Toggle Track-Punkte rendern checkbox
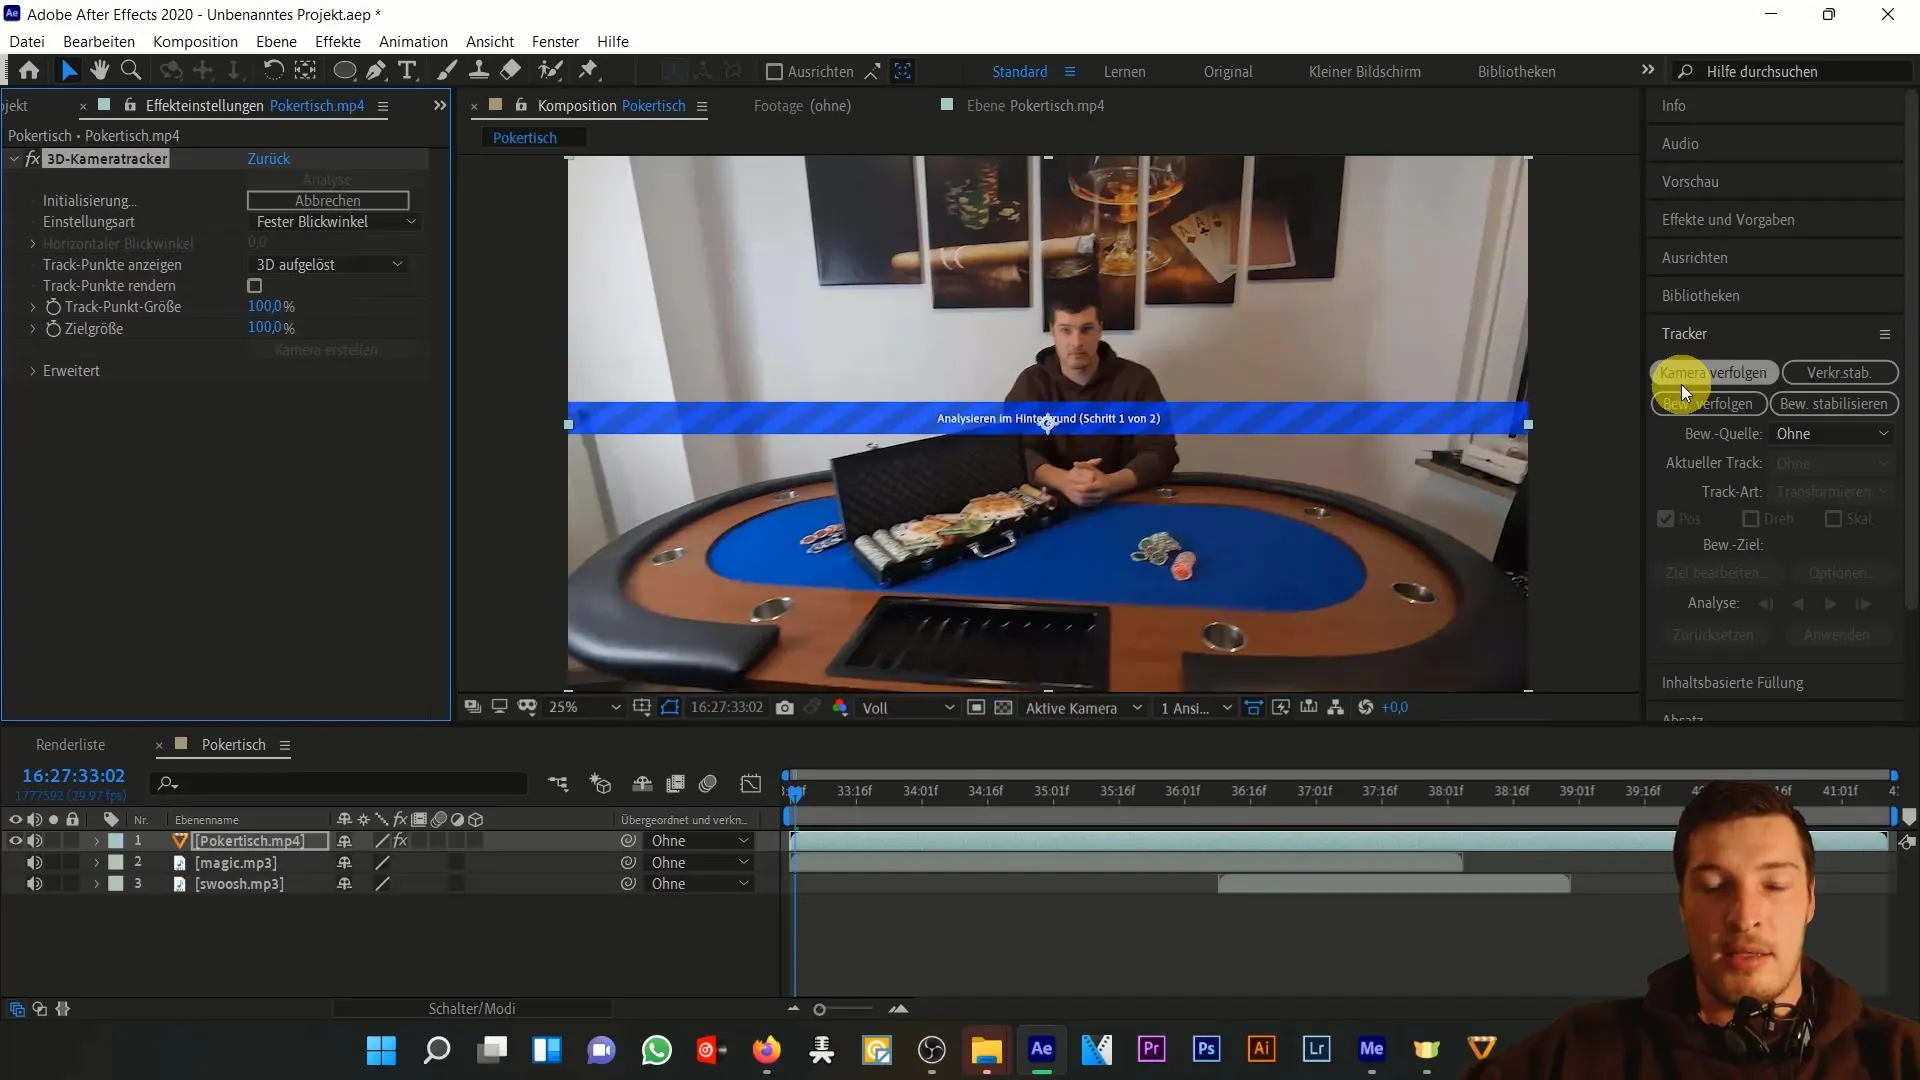Screen dimensions: 1920x1080 (255, 286)
